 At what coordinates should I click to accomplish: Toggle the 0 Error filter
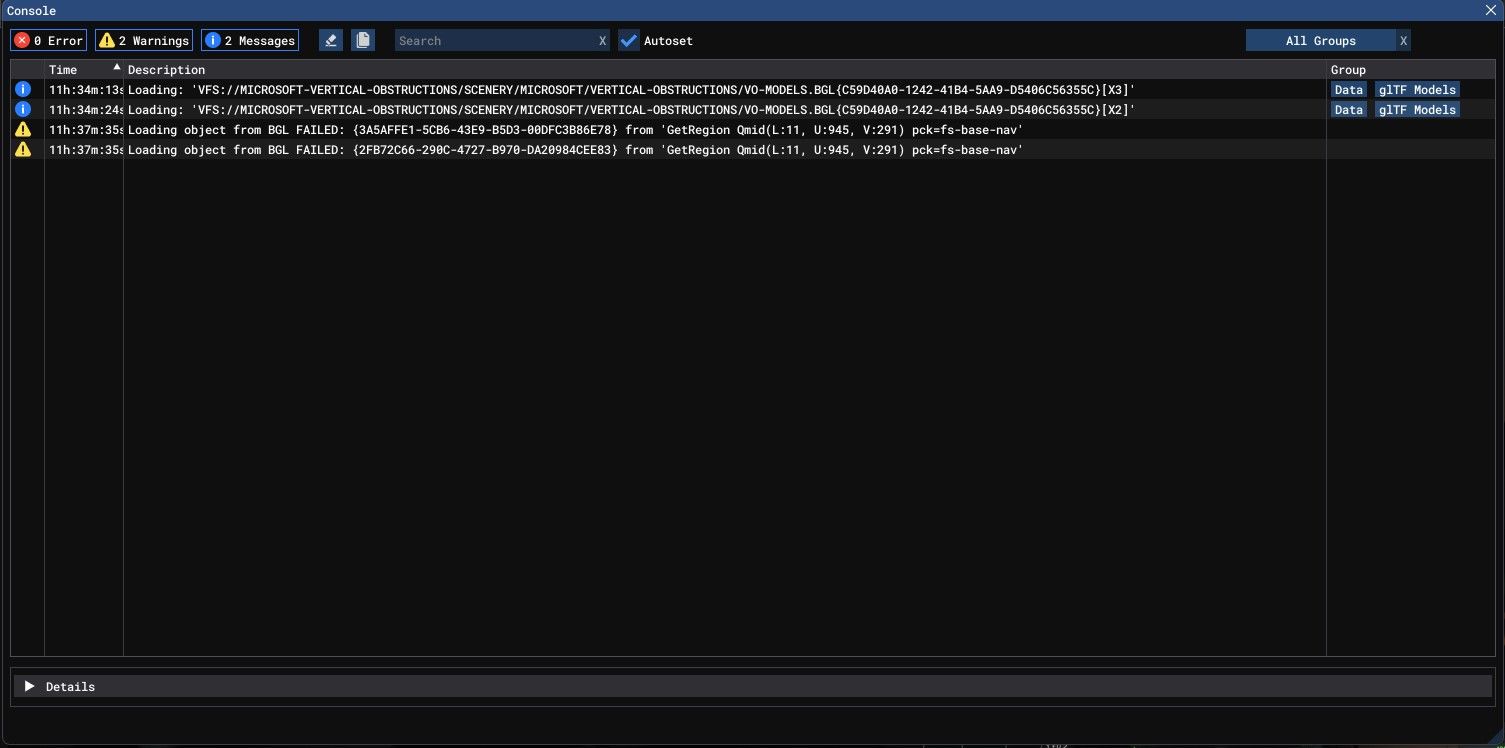(49, 41)
